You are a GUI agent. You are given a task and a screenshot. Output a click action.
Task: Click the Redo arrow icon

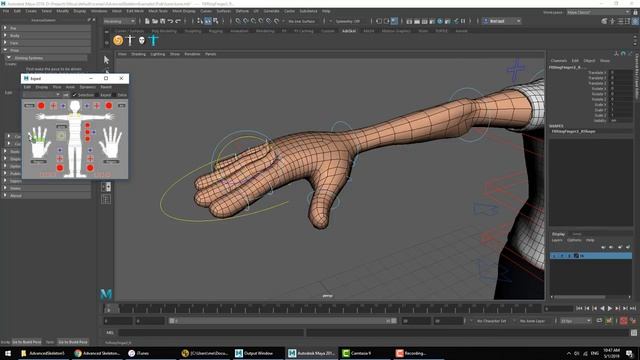tap(178, 21)
